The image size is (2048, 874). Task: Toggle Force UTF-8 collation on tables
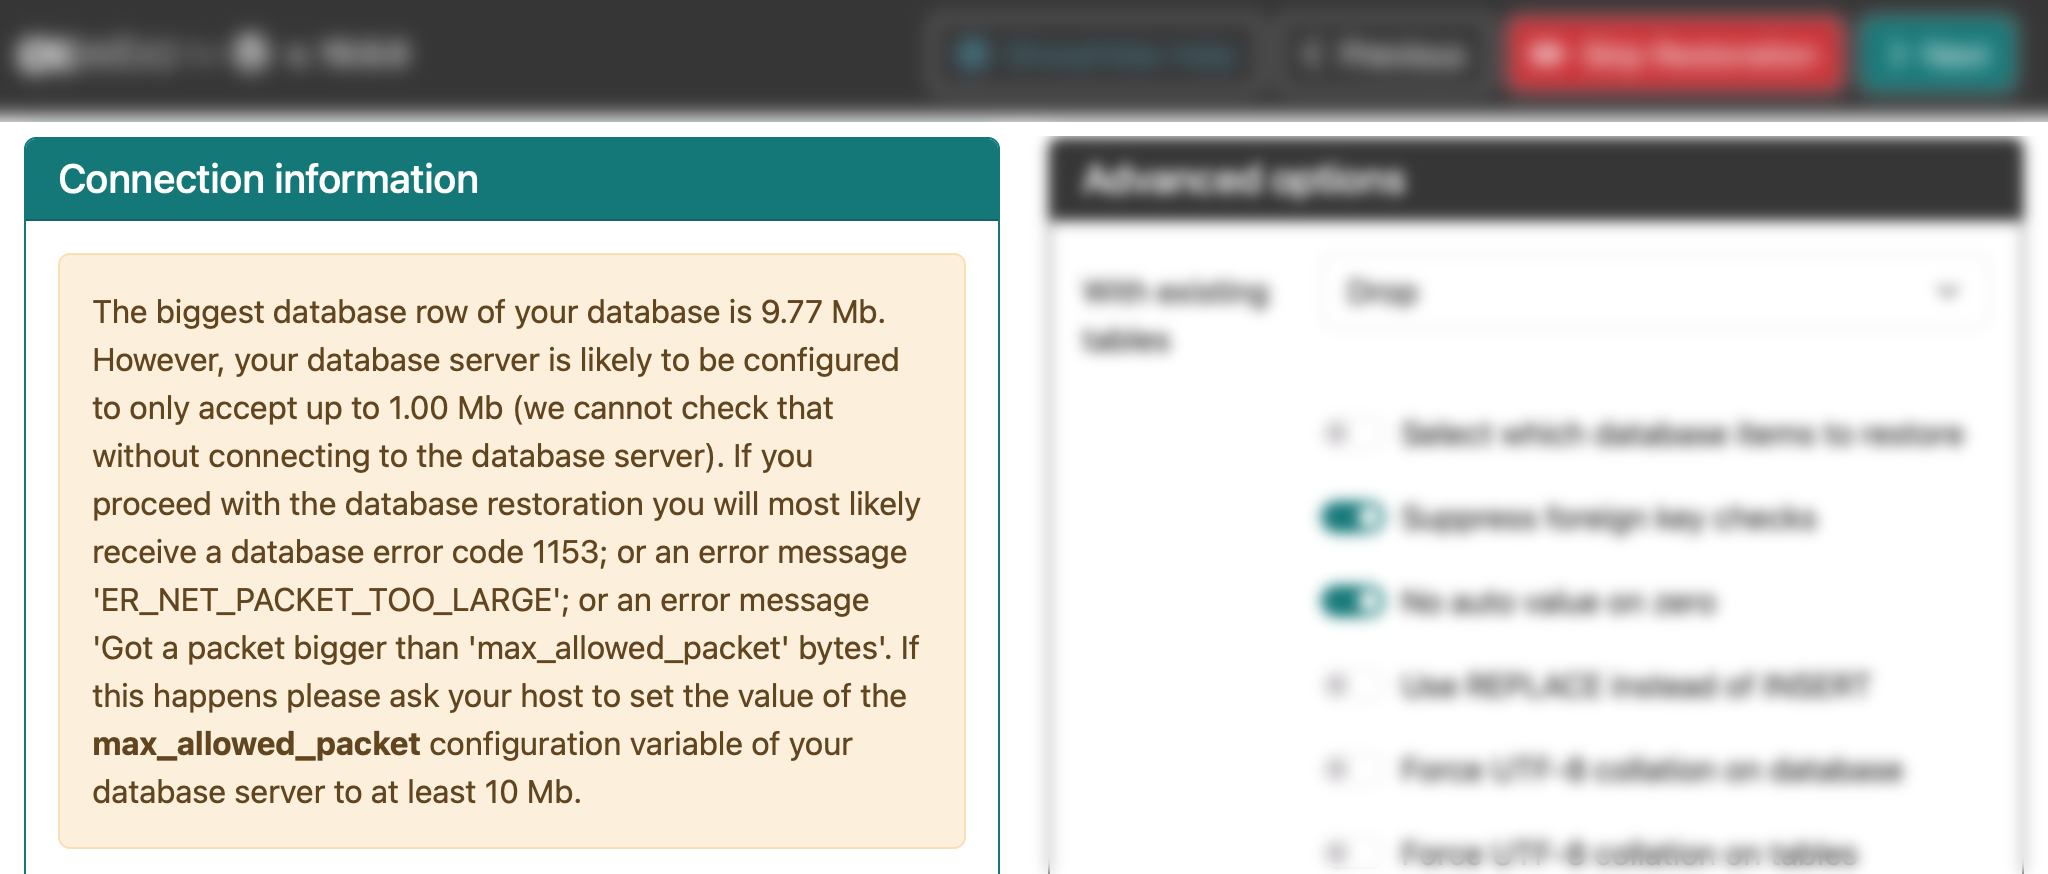pyautogui.click(x=1350, y=854)
